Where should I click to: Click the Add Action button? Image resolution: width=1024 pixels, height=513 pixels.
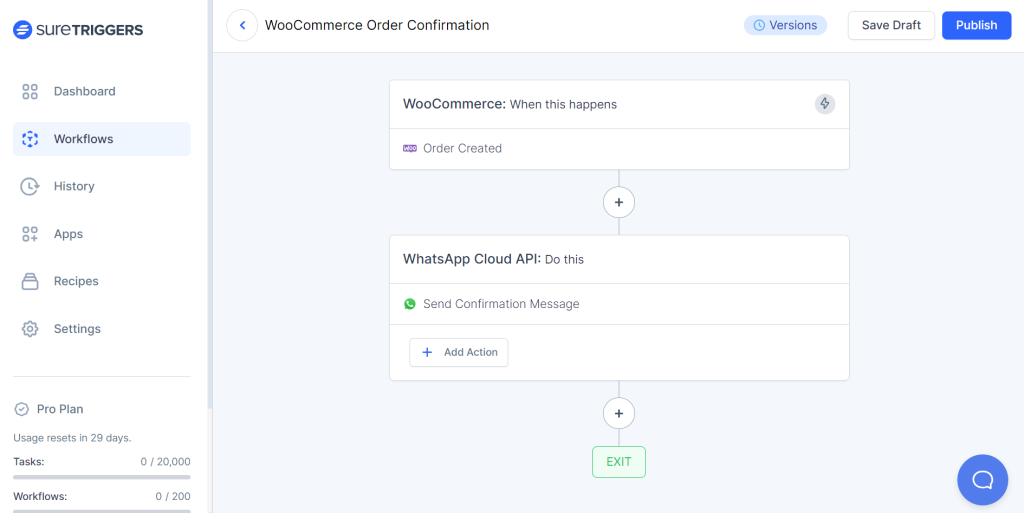coord(459,352)
